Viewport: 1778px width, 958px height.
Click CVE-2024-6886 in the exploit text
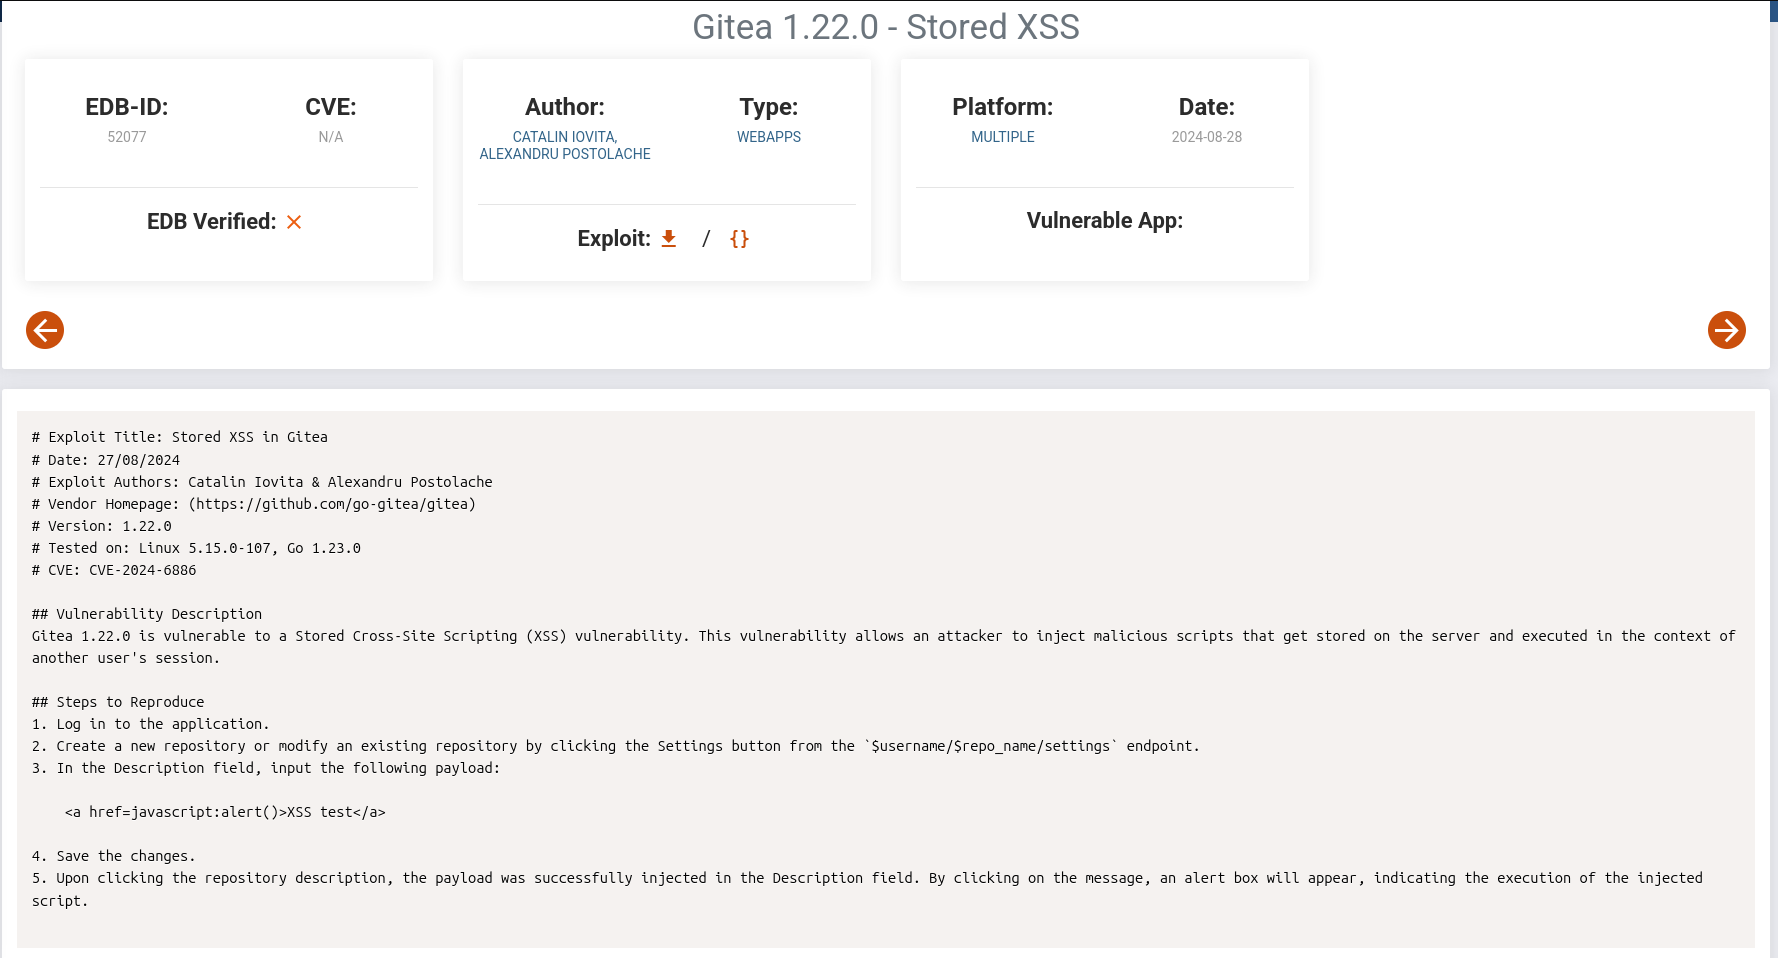(x=142, y=570)
